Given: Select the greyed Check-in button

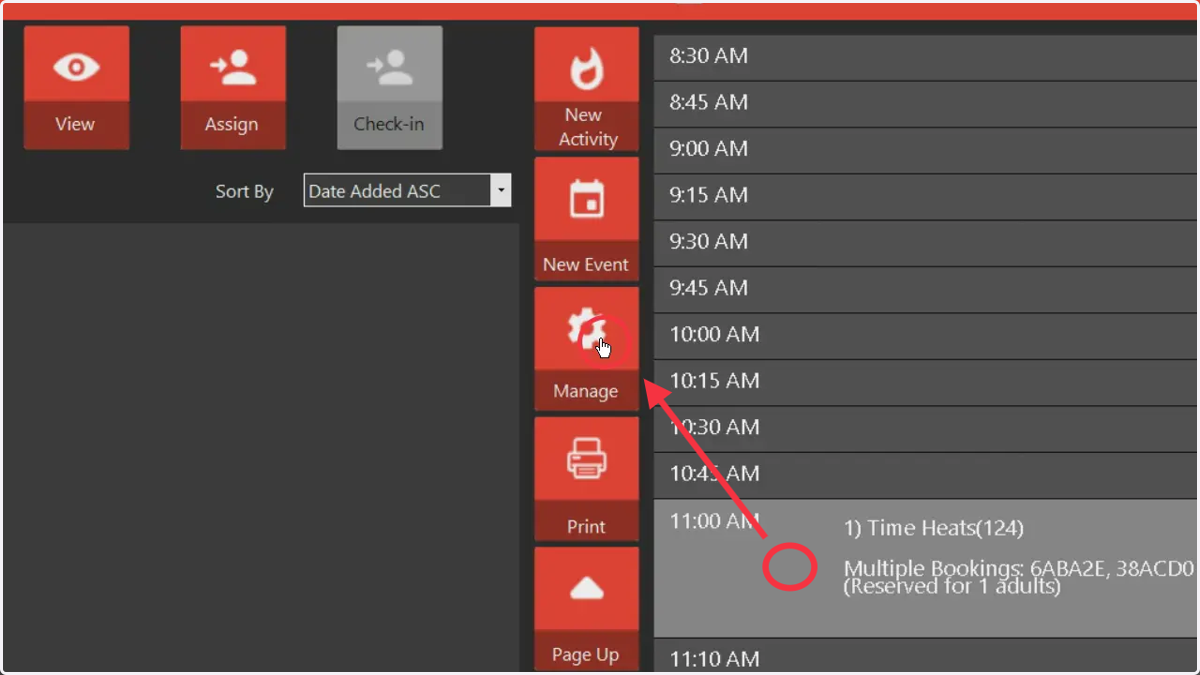Looking at the screenshot, I should pyautogui.click(x=389, y=88).
